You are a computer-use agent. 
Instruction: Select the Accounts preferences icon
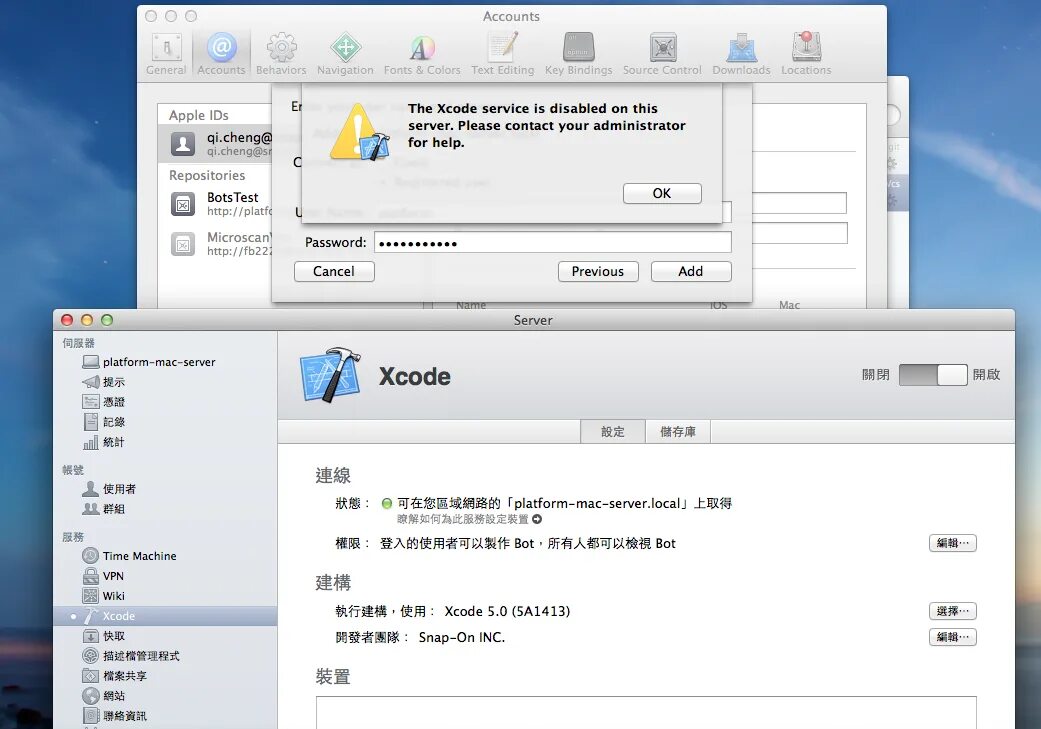coord(221,54)
